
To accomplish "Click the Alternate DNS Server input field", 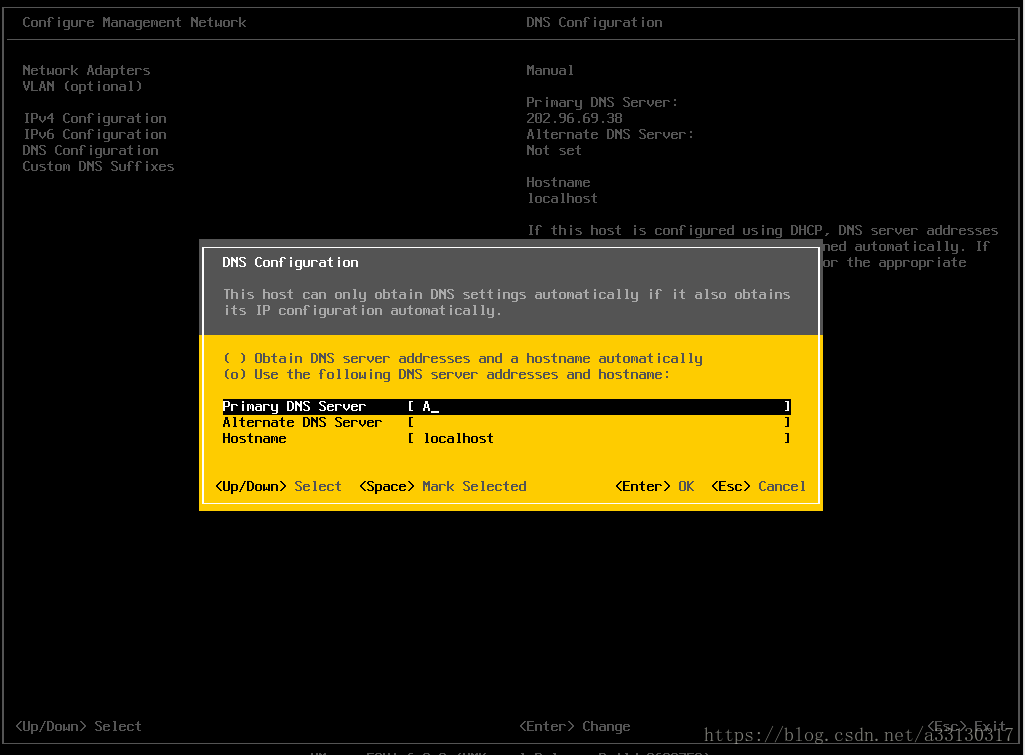I will pyautogui.click(x=600, y=423).
